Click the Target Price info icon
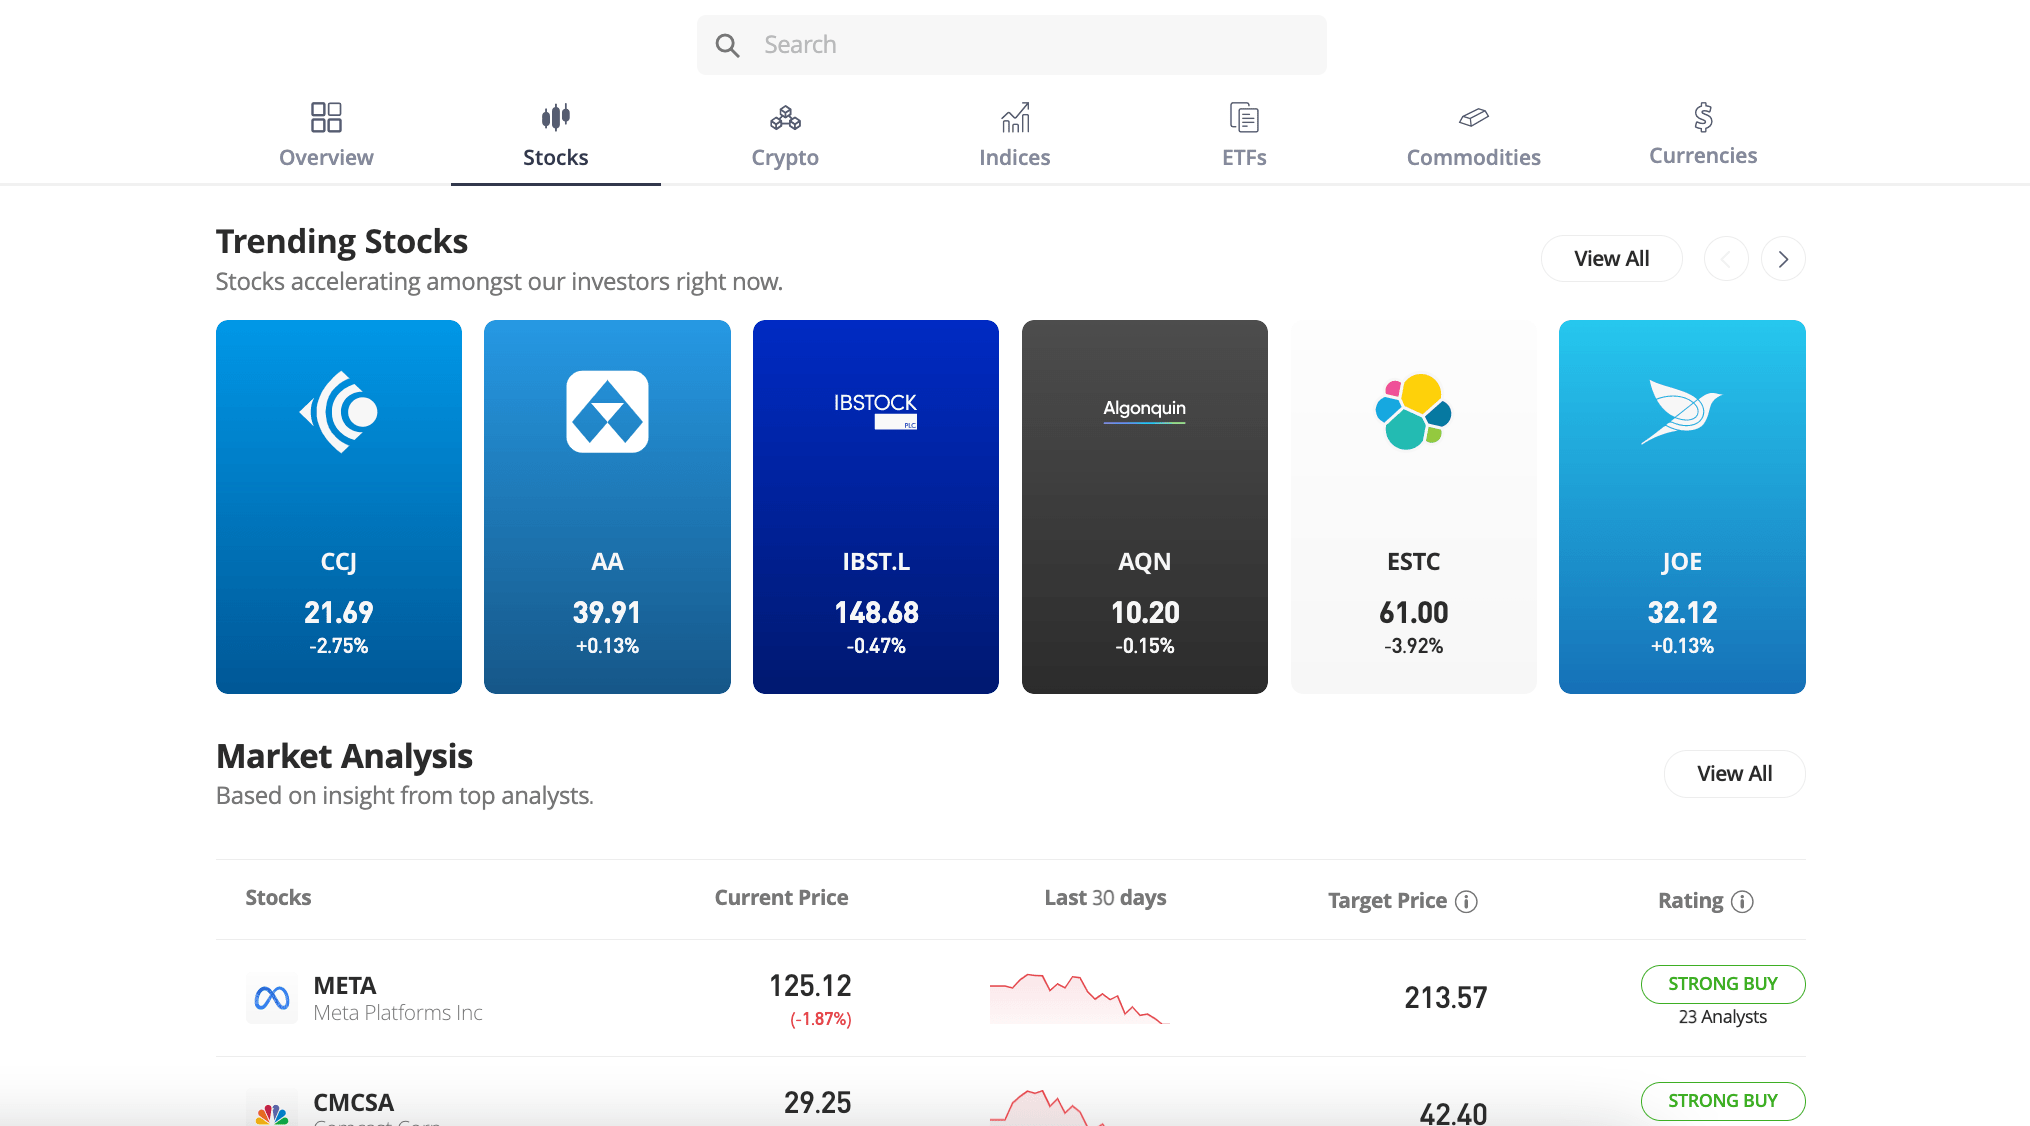 pyautogui.click(x=1466, y=901)
